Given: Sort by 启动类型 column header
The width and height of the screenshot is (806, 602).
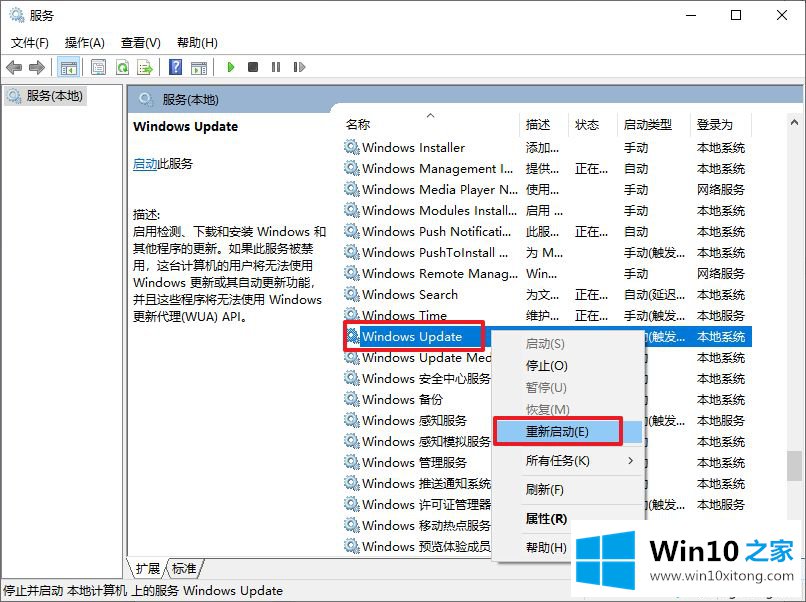Looking at the screenshot, I should (x=648, y=125).
